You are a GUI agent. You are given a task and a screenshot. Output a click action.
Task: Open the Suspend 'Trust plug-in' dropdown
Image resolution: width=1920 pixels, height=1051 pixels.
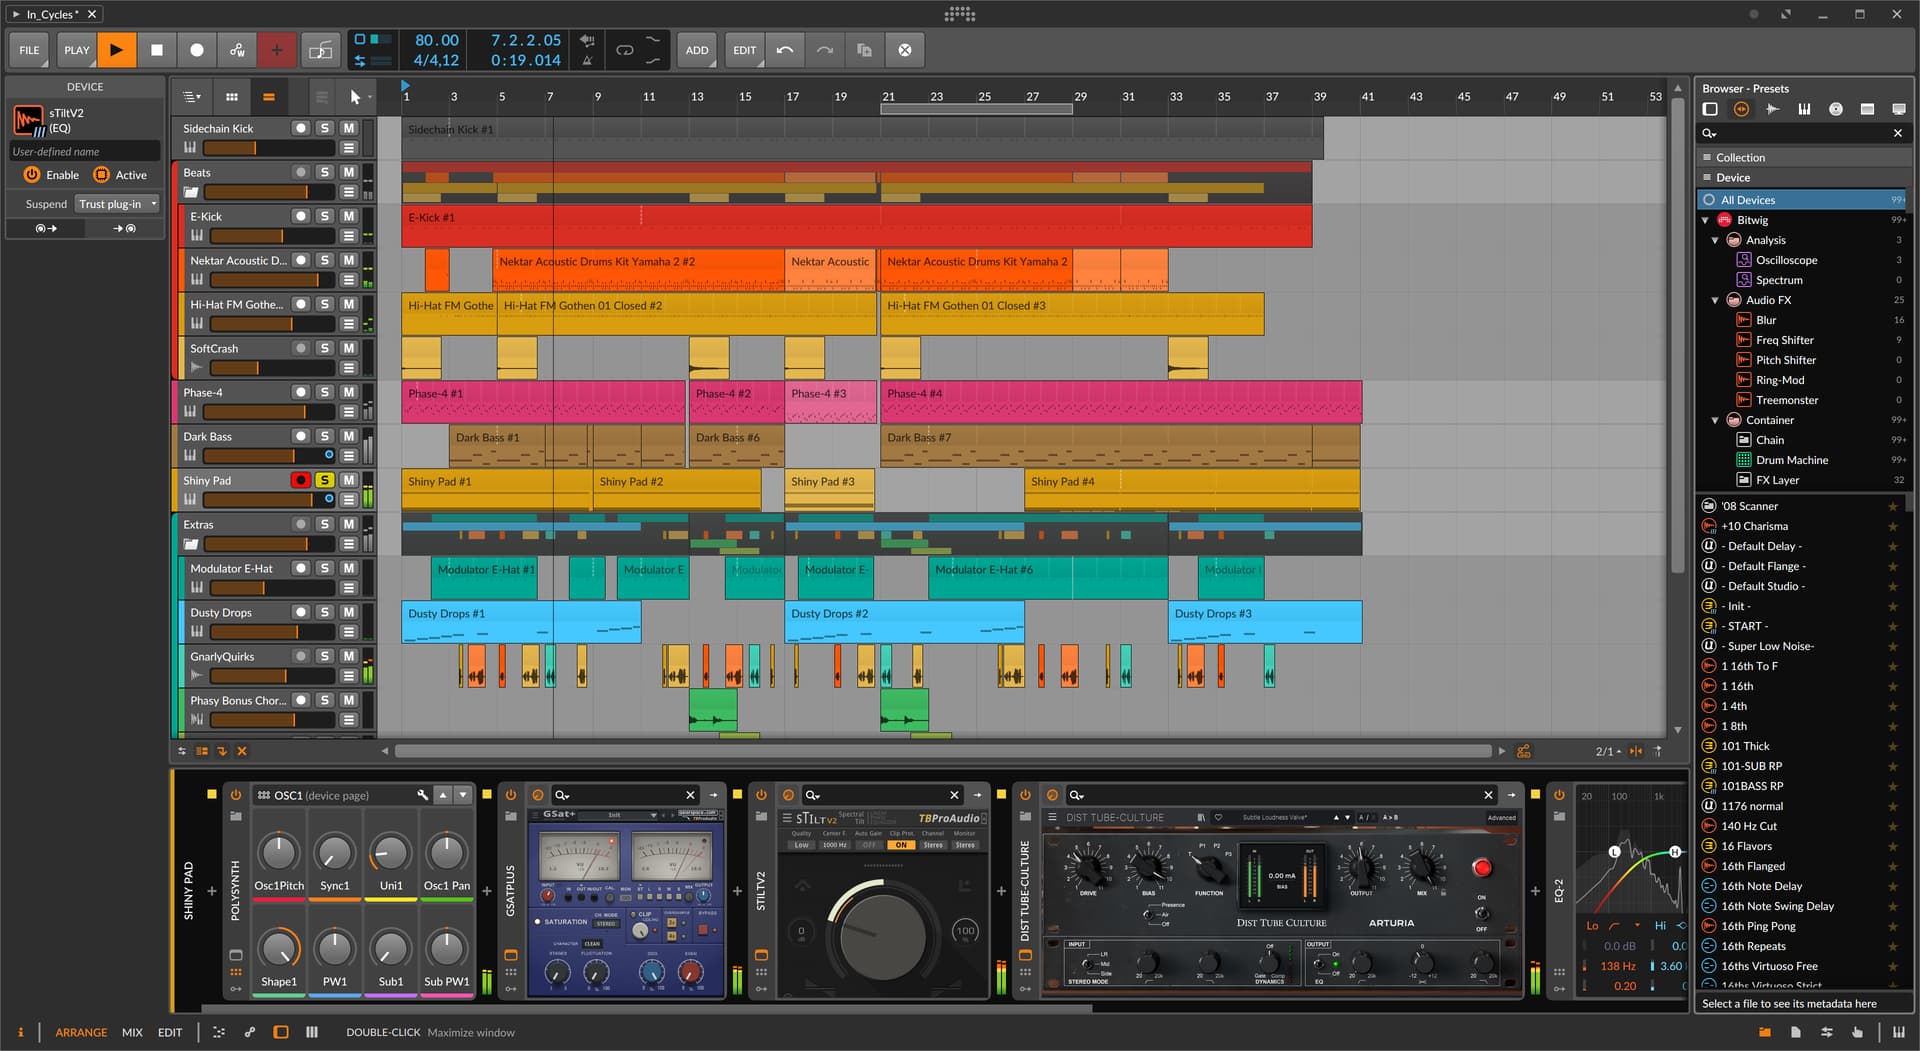pos(118,204)
